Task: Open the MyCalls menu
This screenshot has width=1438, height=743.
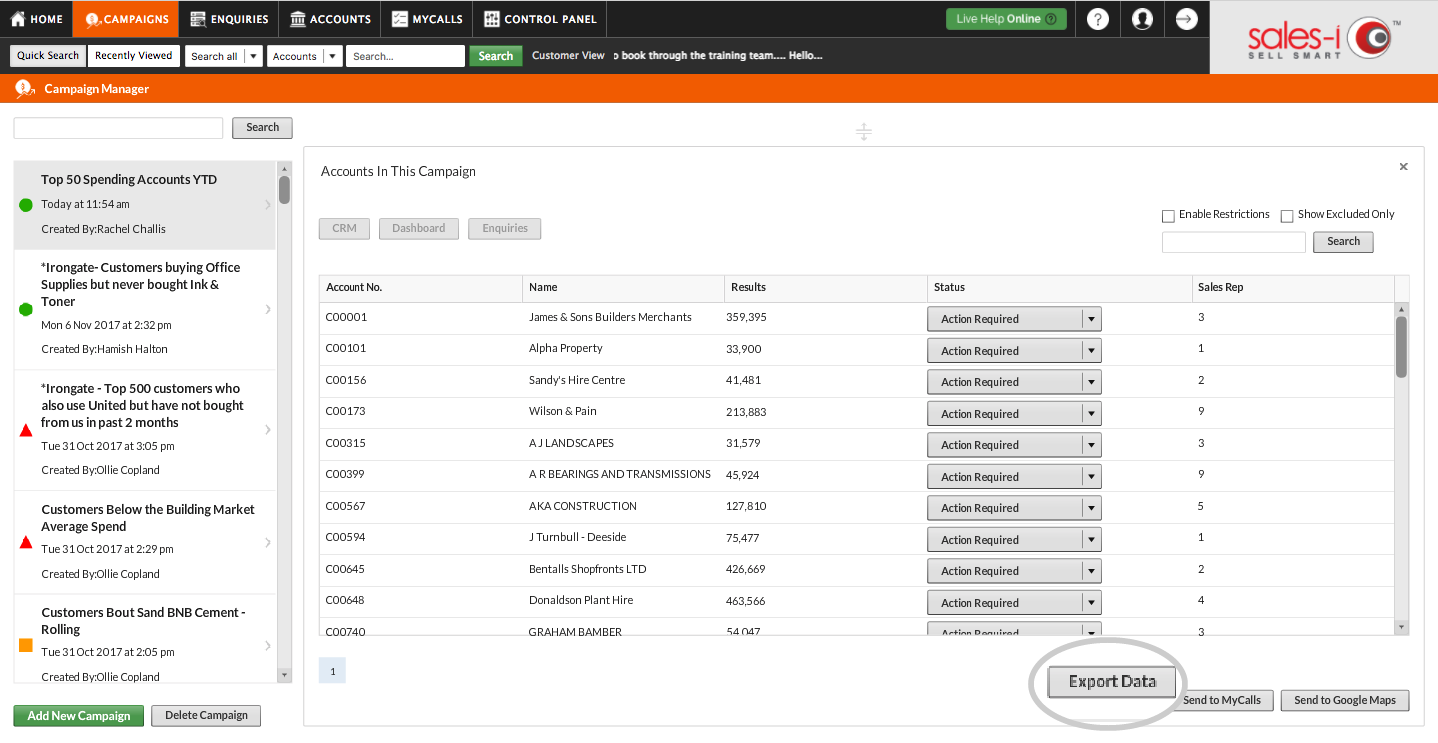Action: (427, 19)
